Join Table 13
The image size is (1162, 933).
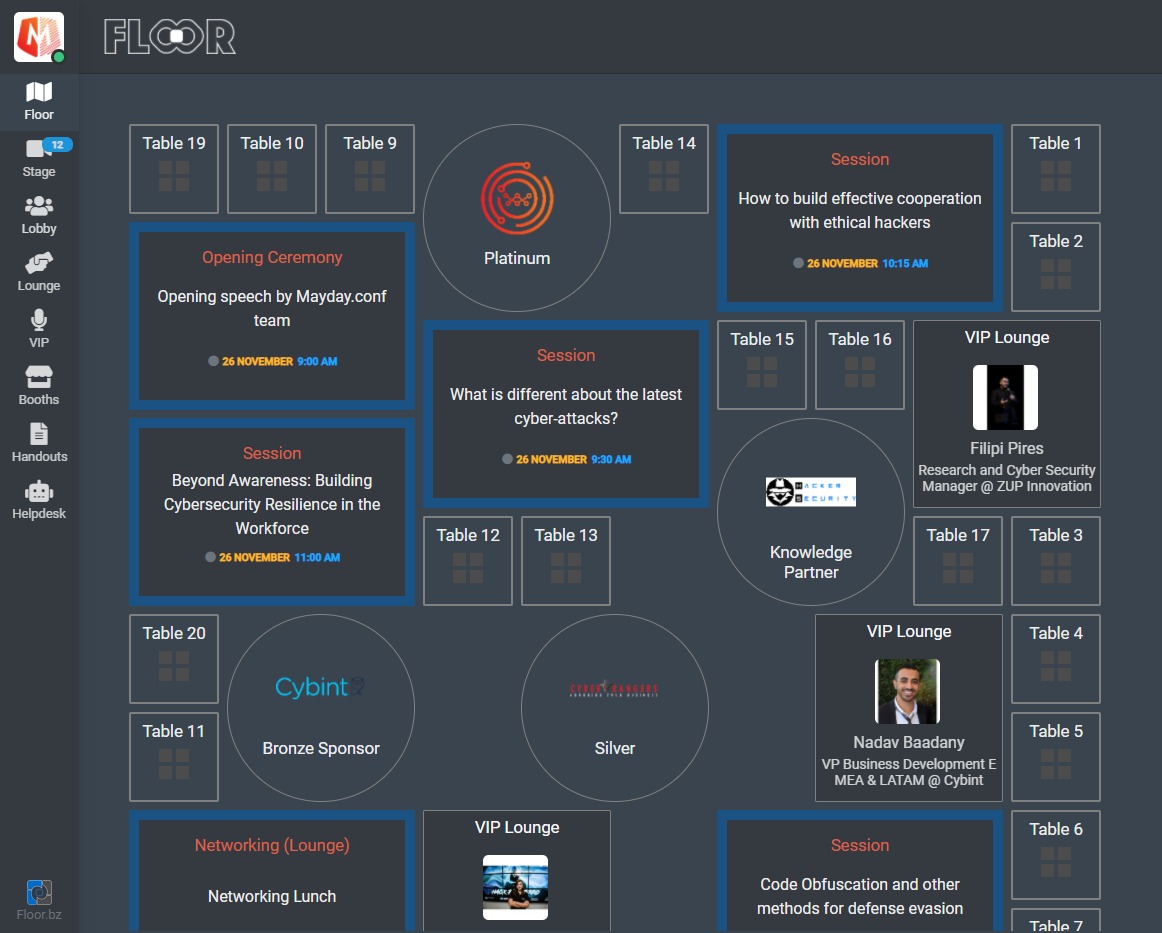pos(566,561)
